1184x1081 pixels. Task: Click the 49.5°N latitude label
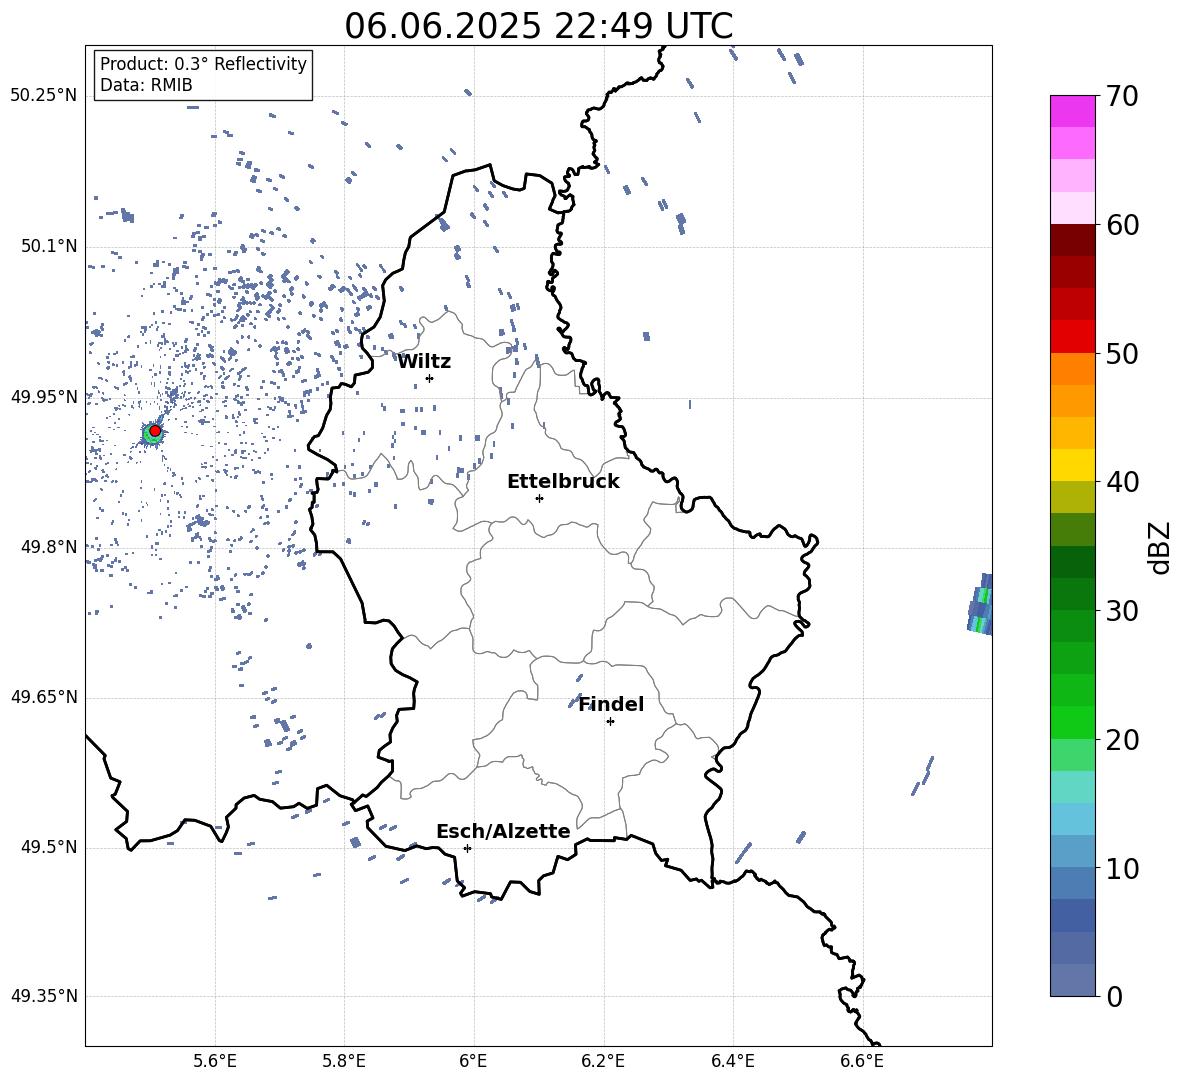(48, 847)
